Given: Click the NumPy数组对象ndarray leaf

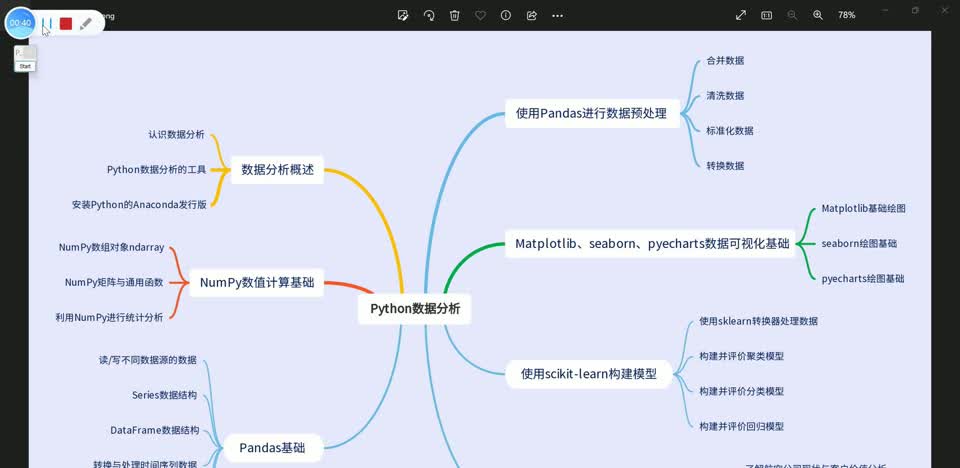Looking at the screenshot, I should (x=111, y=247).
